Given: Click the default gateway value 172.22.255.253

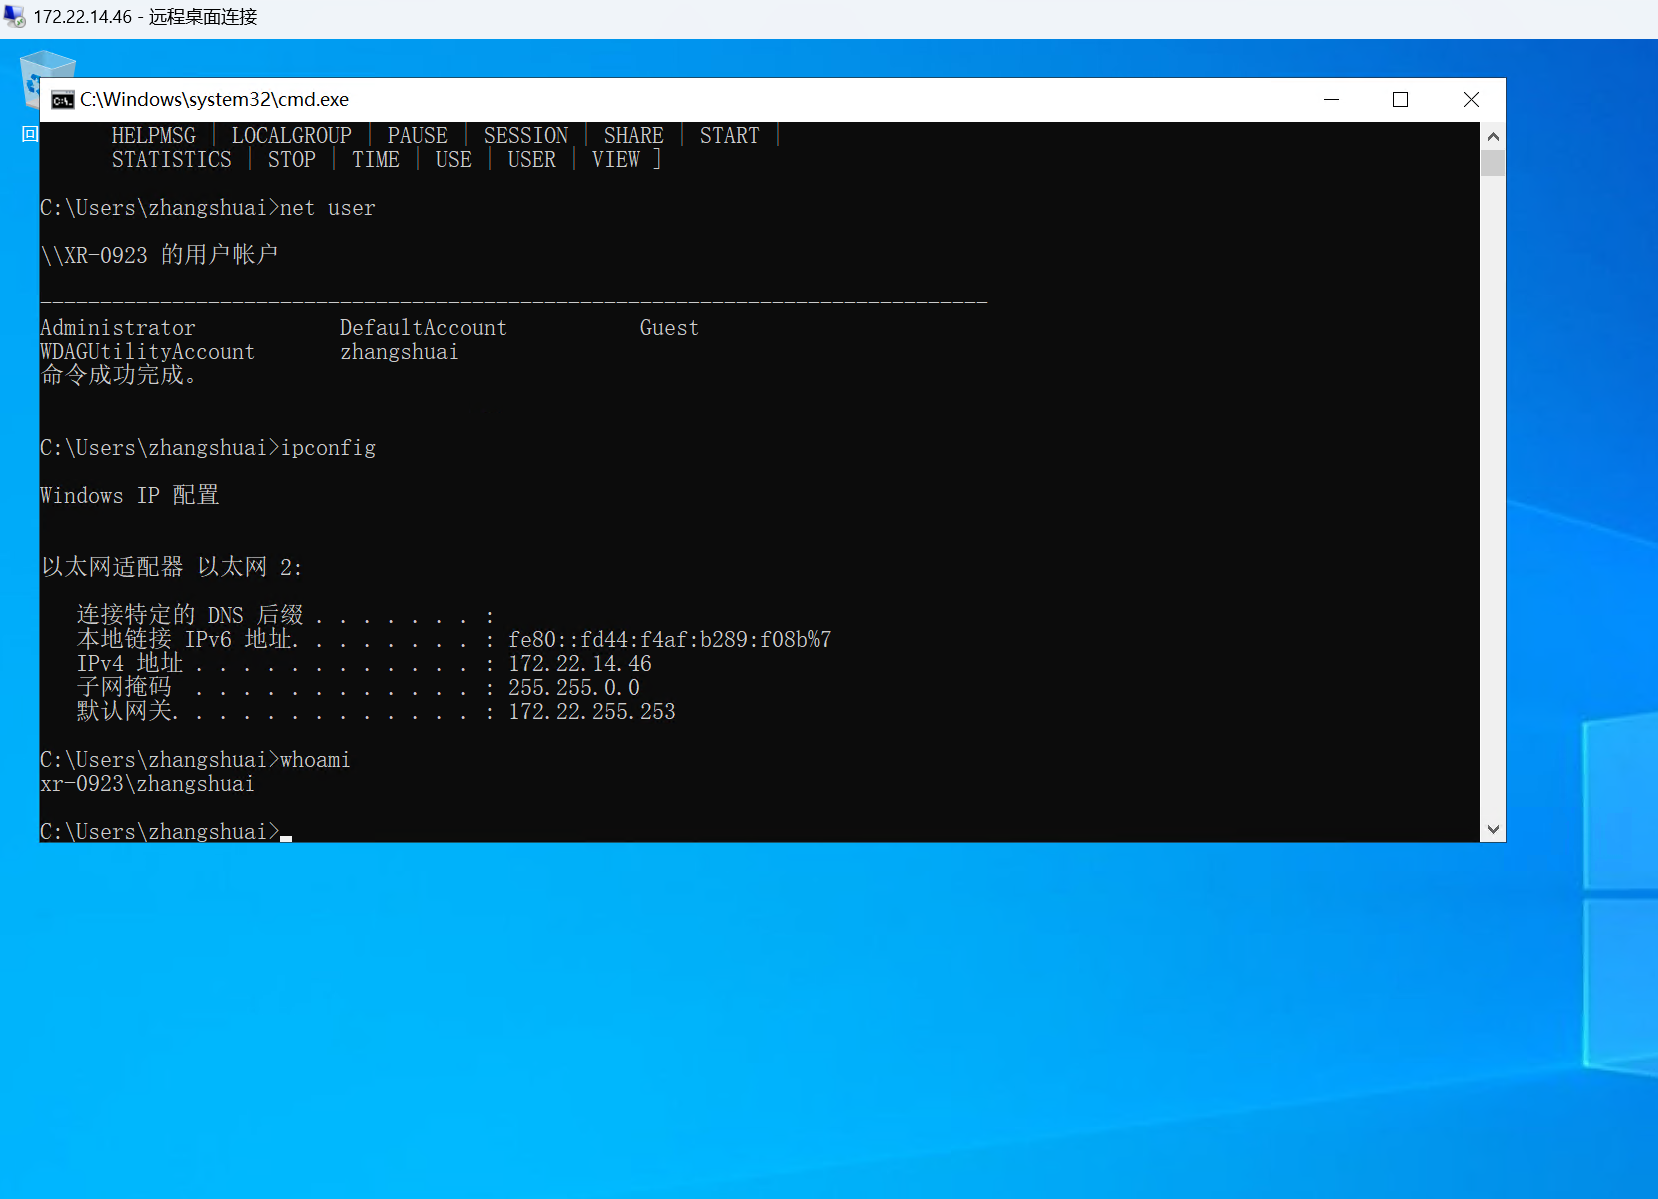Looking at the screenshot, I should coord(592,712).
